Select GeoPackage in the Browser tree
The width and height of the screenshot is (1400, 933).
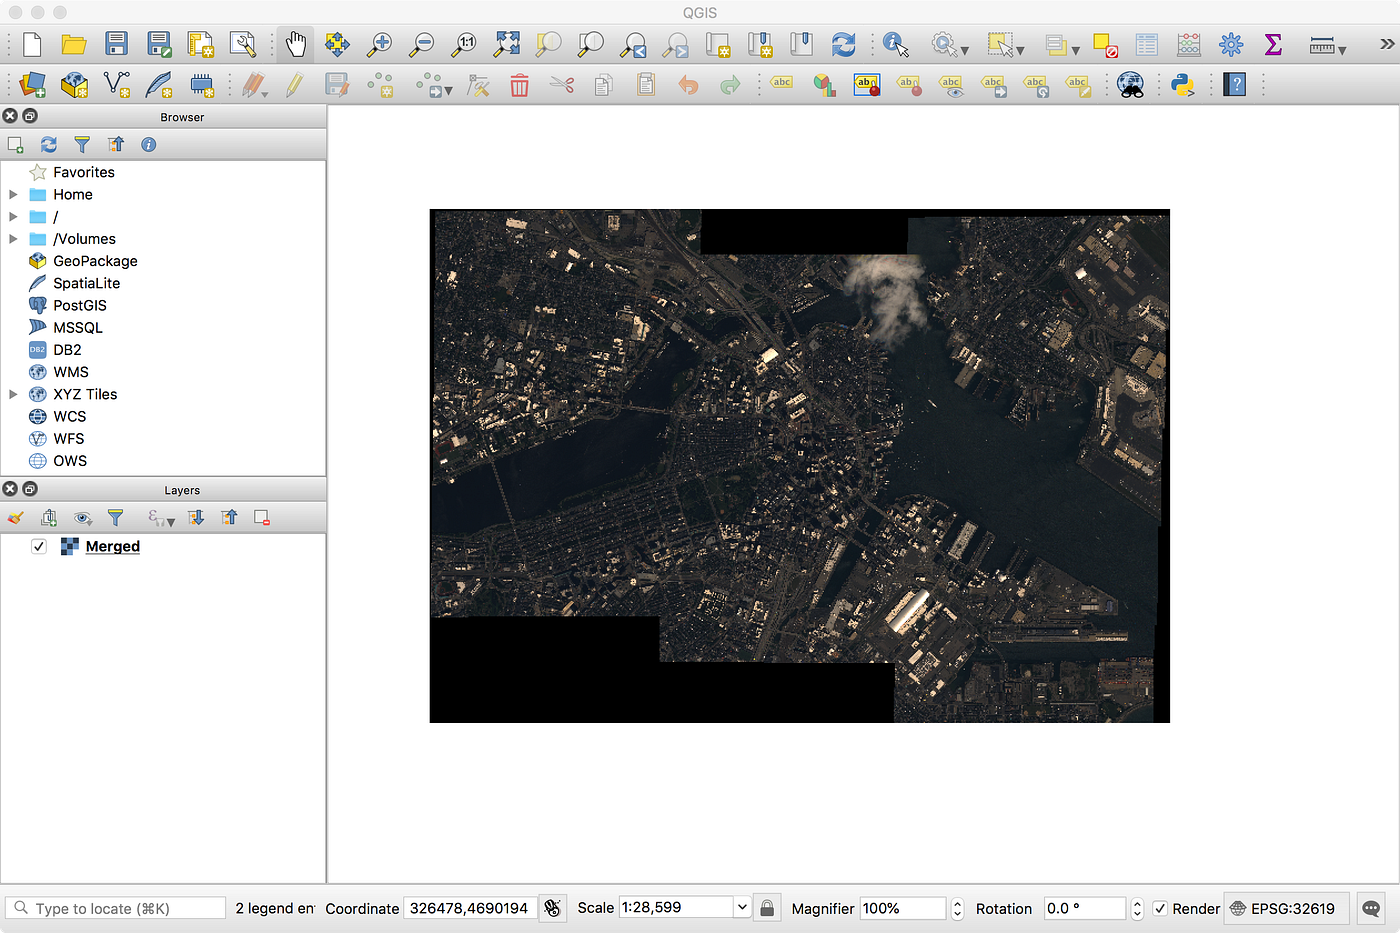click(95, 261)
